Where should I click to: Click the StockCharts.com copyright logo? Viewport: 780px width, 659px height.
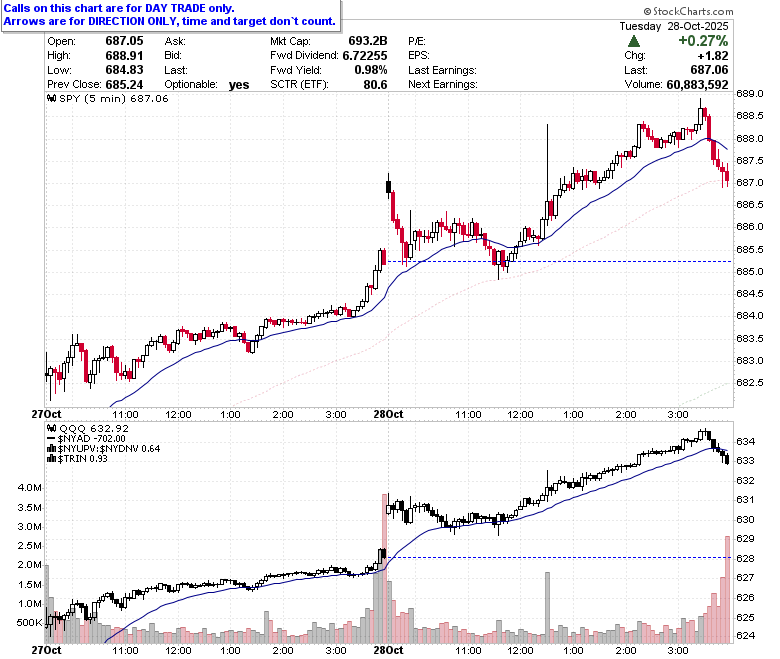pos(688,11)
